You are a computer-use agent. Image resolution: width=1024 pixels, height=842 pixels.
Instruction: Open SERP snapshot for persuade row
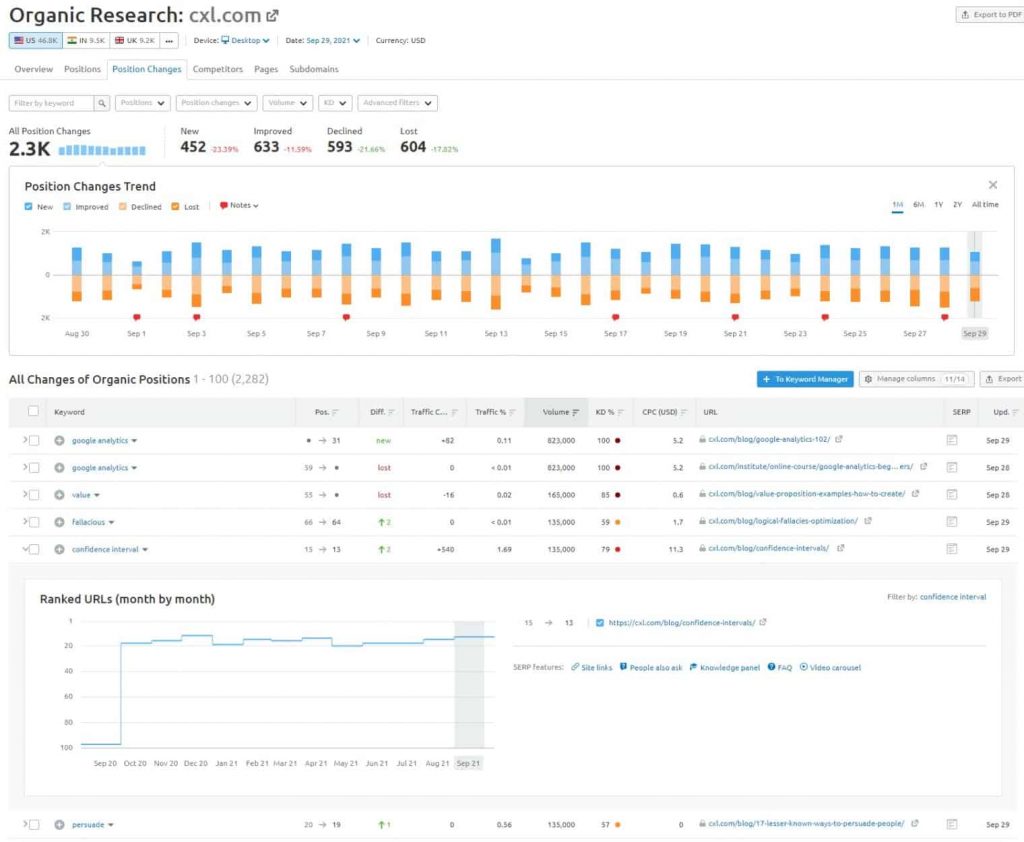tap(952, 824)
